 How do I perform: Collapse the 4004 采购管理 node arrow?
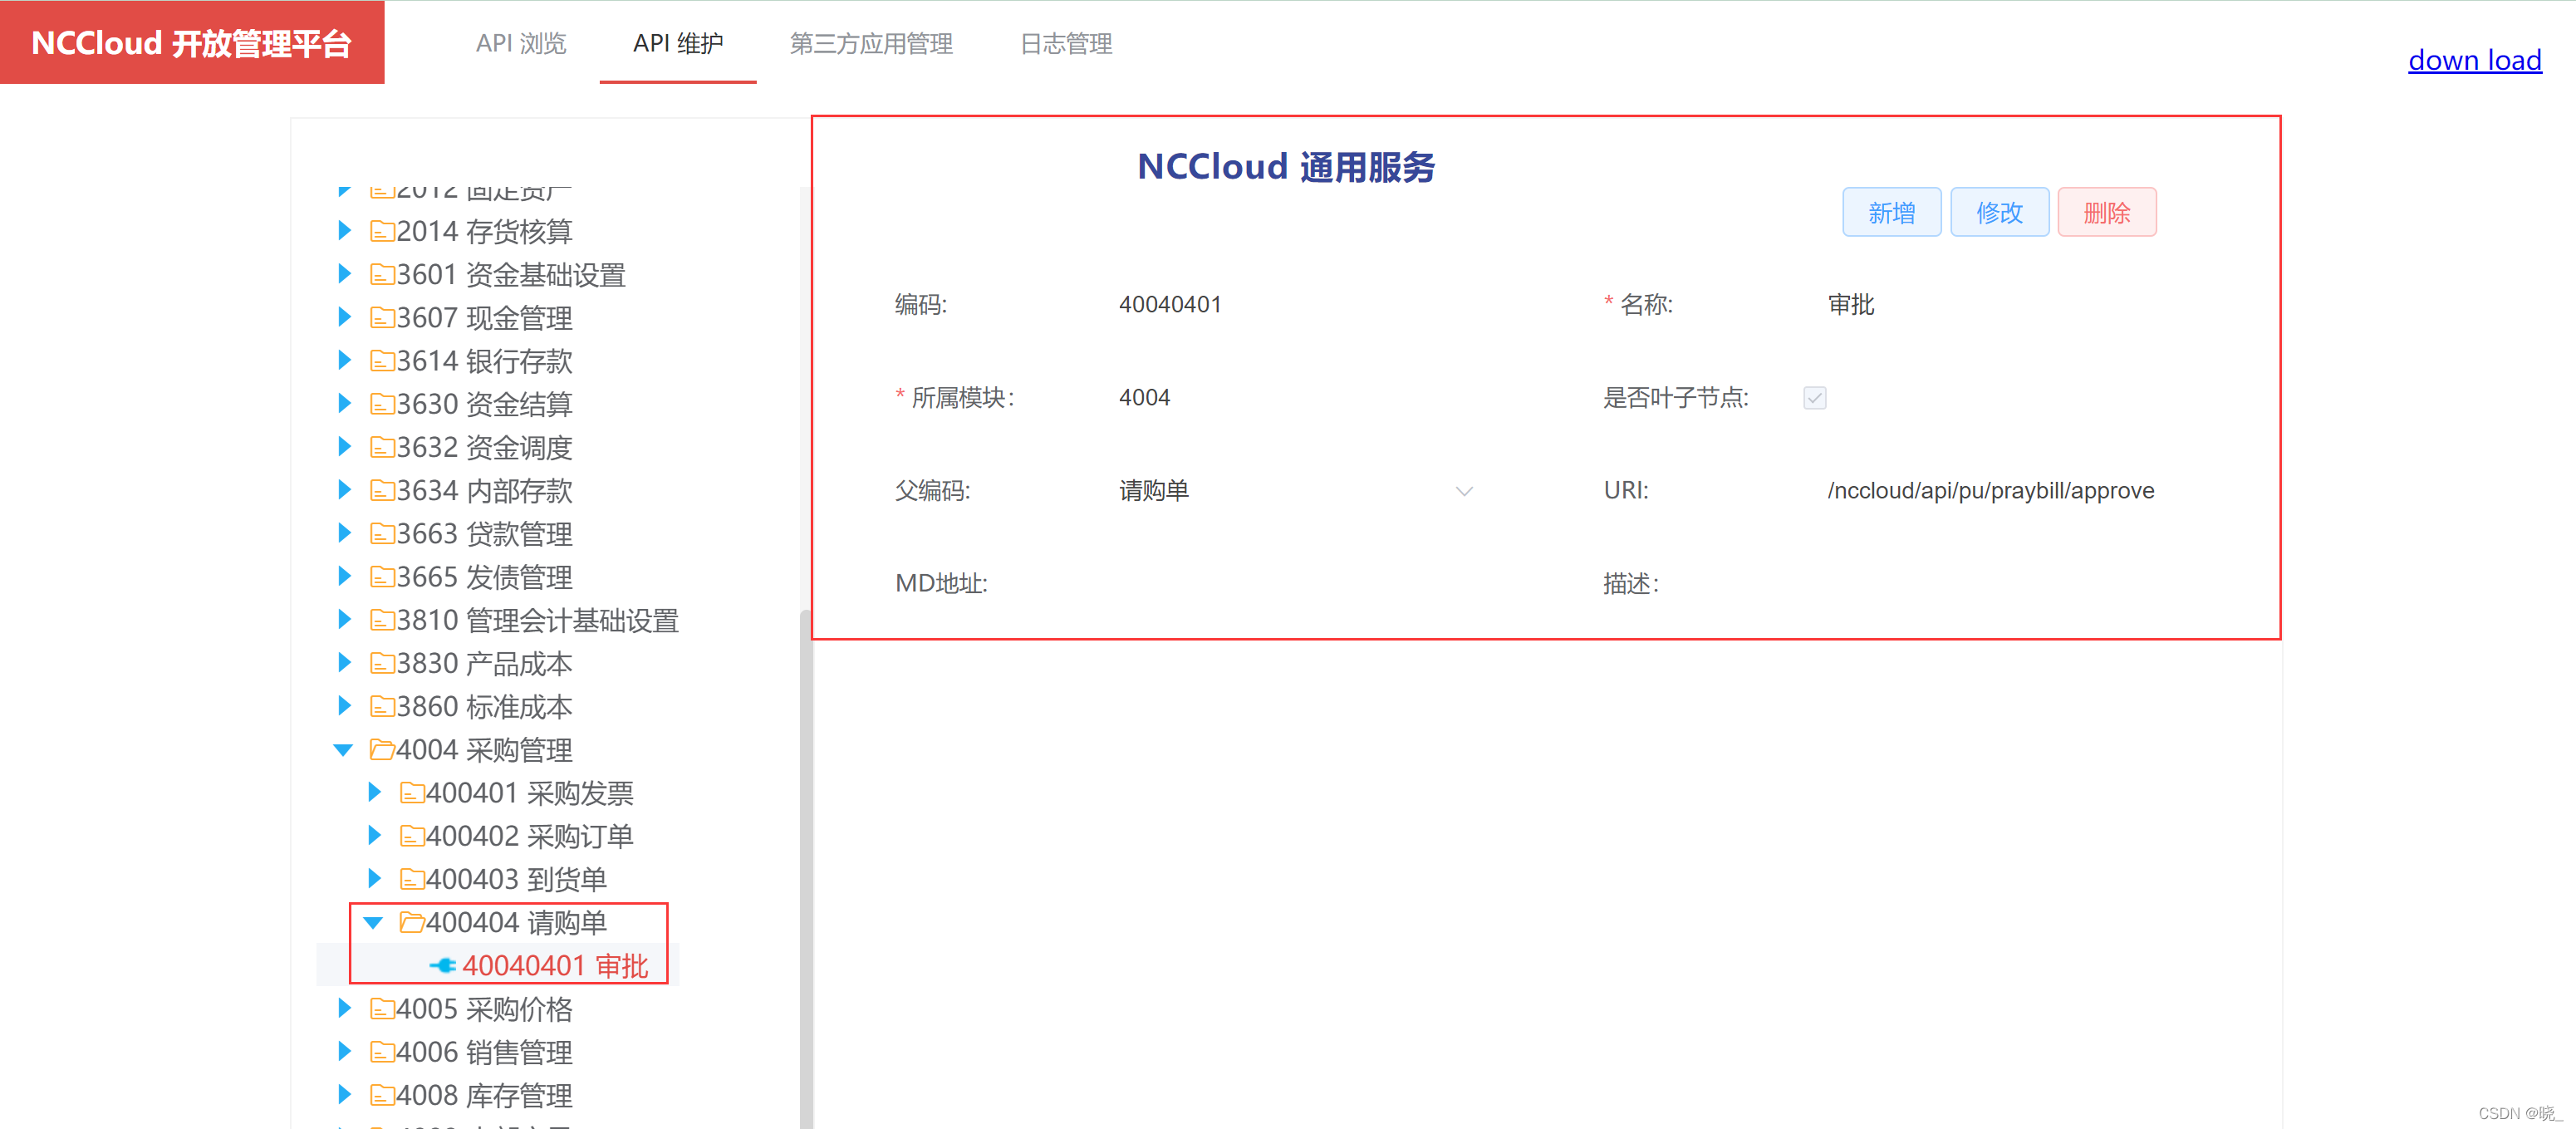click(343, 750)
